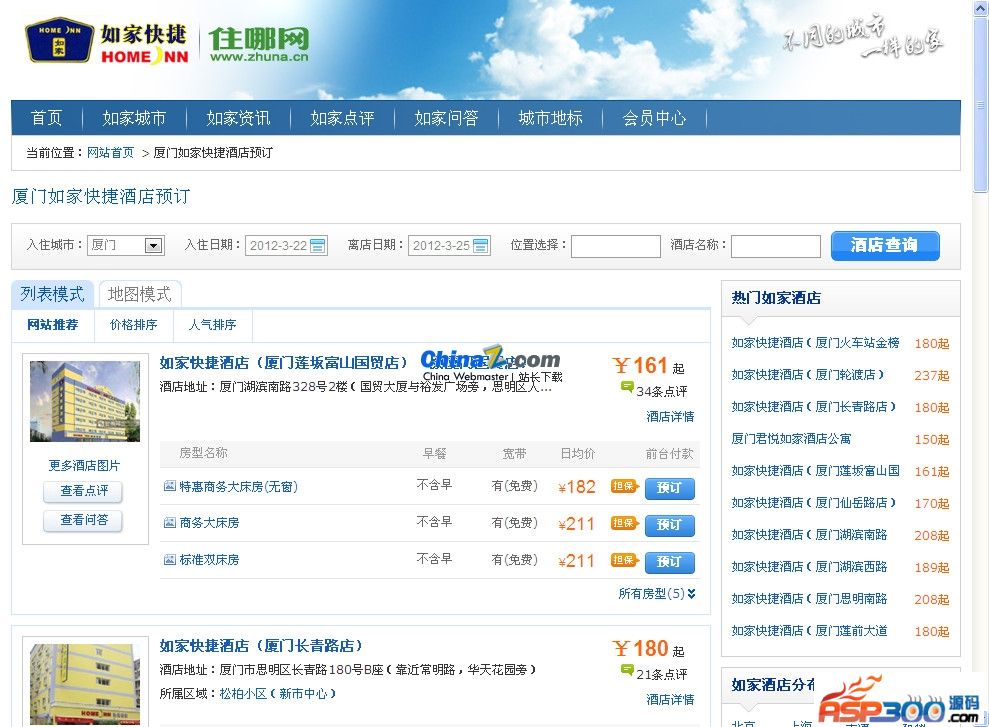Image resolution: width=989 pixels, height=727 pixels.
Task: Open 酒店详情 for 莲坂富山国贸店
Action: [x=670, y=416]
